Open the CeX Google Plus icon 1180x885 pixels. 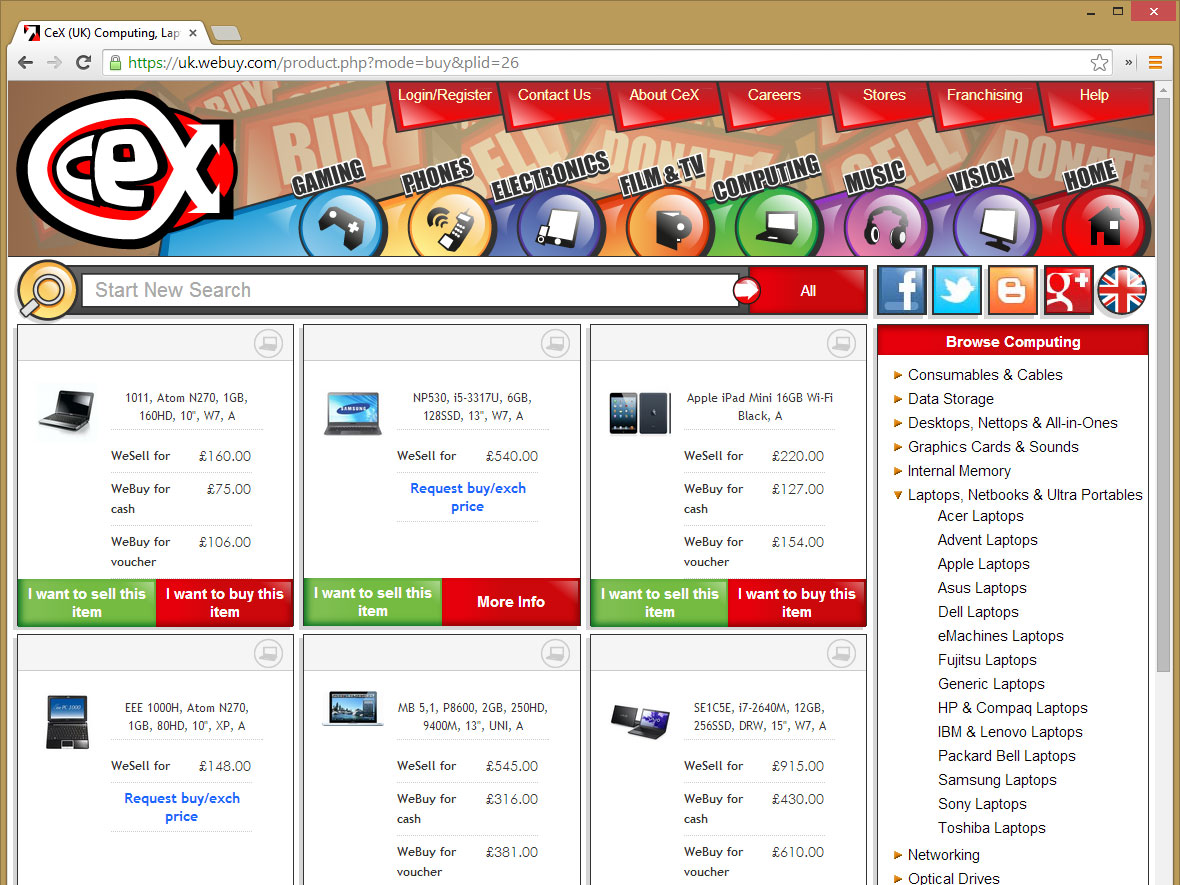(1068, 290)
